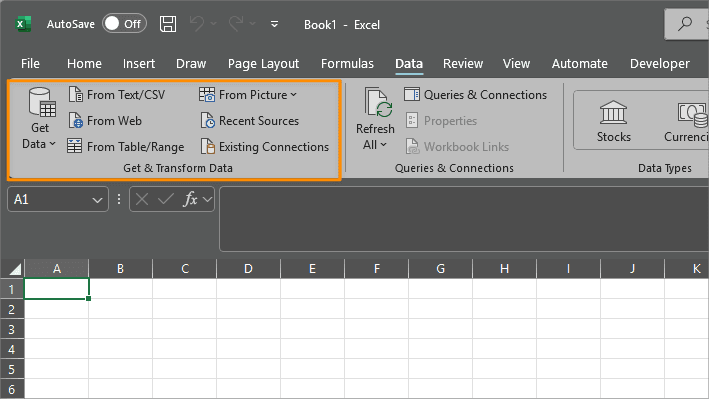Open the redo history dropdown arrow

(253, 24)
